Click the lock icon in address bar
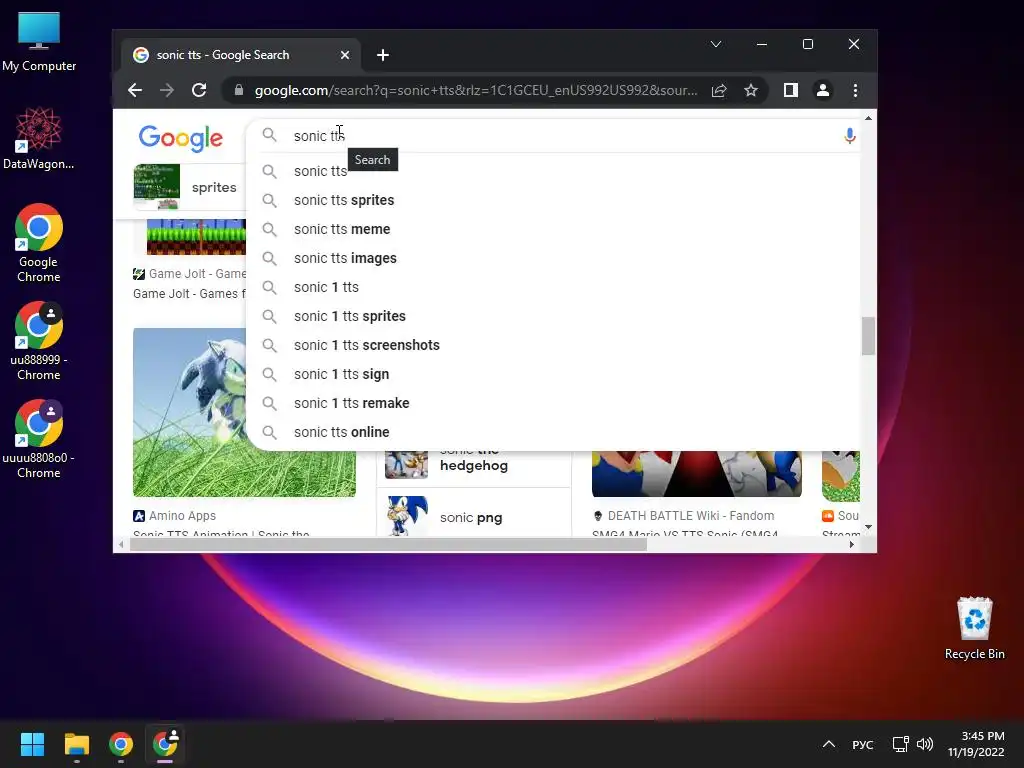The width and height of the screenshot is (1024, 768). (x=239, y=90)
